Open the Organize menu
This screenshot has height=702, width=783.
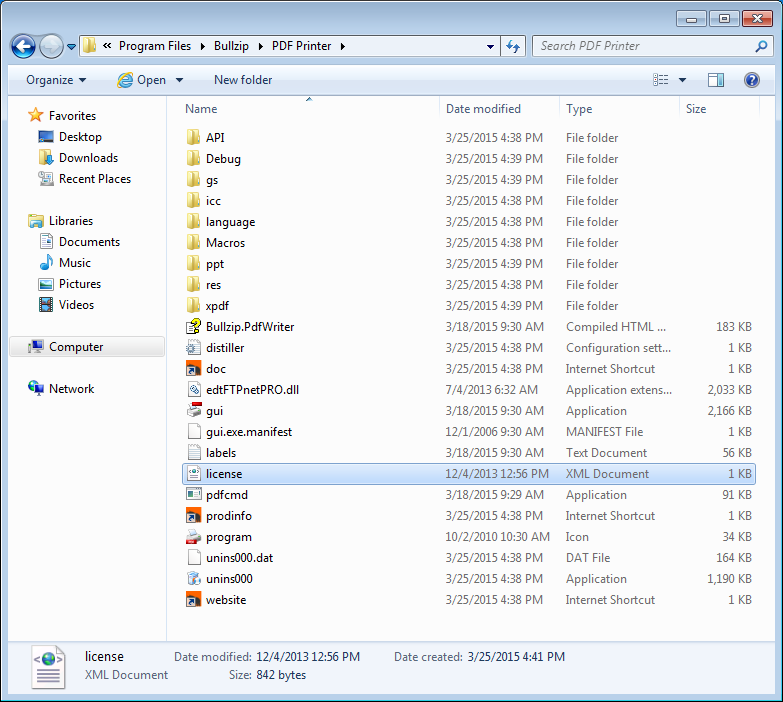(x=56, y=80)
